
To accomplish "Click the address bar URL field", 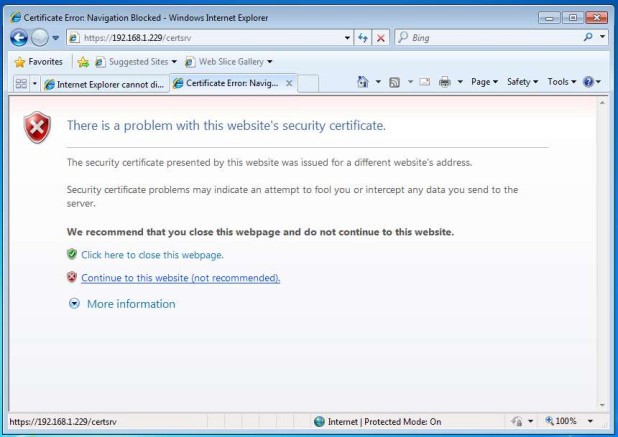I will point(209,38).
